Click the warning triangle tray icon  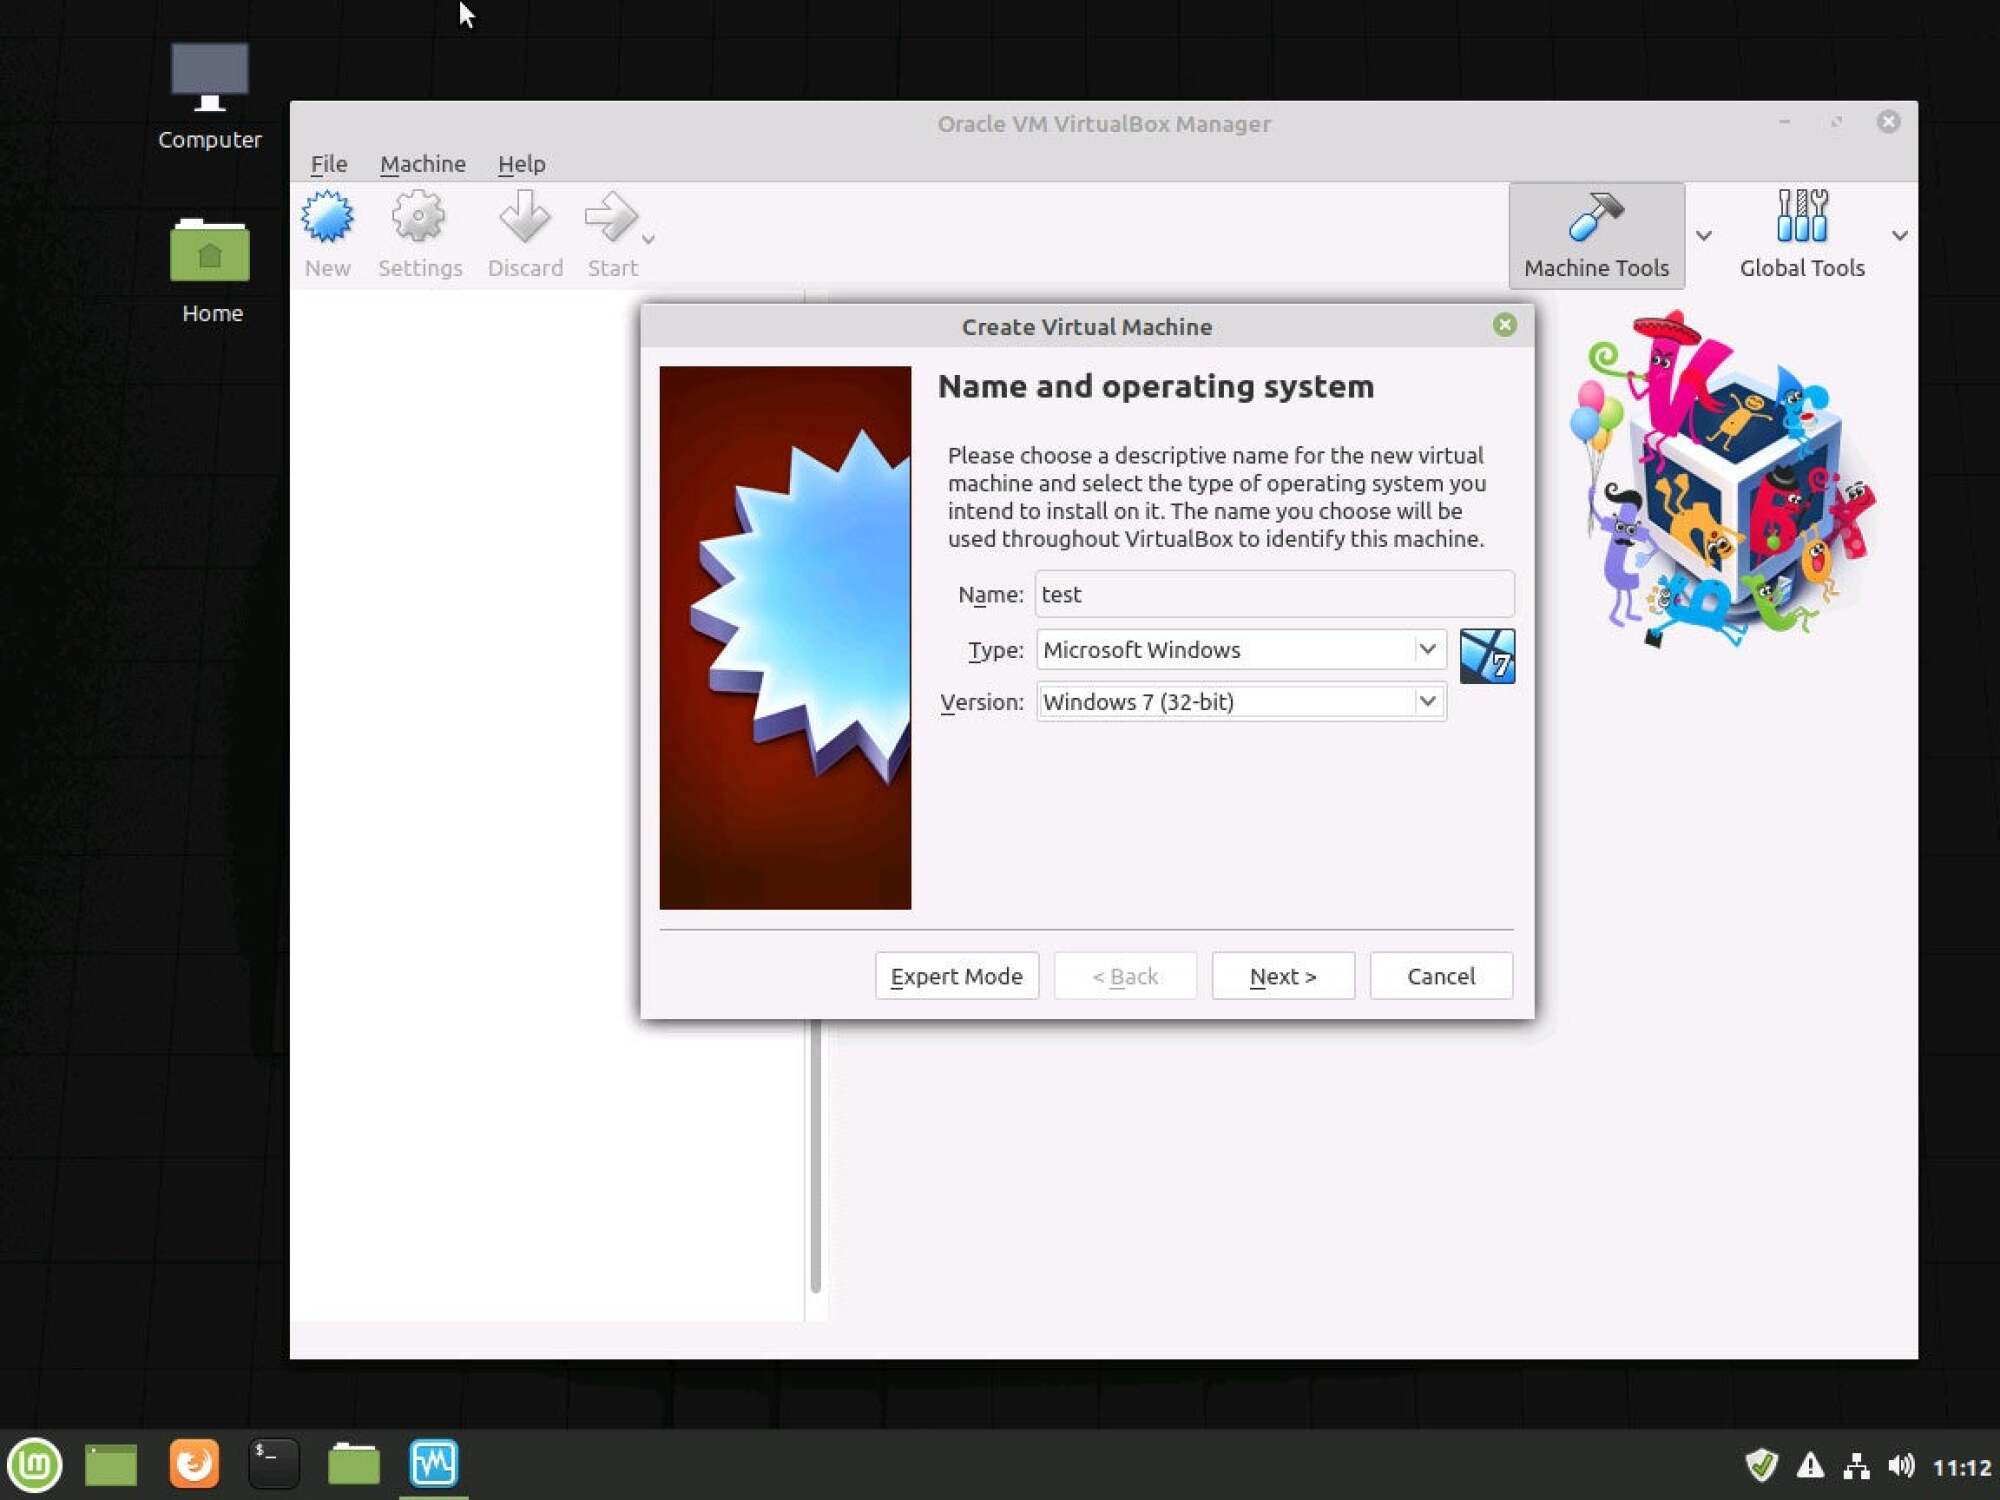[1810, 1466]
